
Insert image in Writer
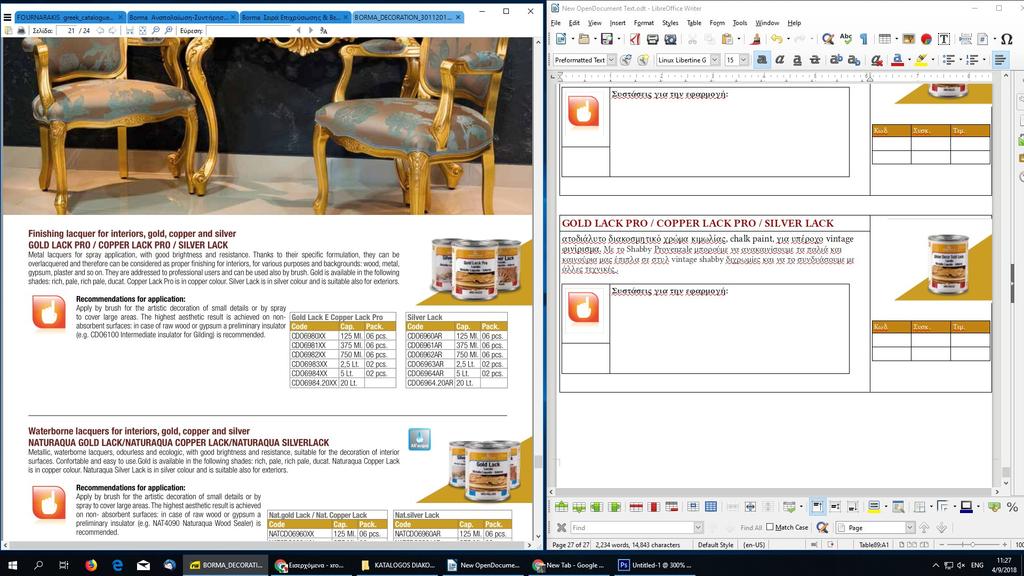908,39
